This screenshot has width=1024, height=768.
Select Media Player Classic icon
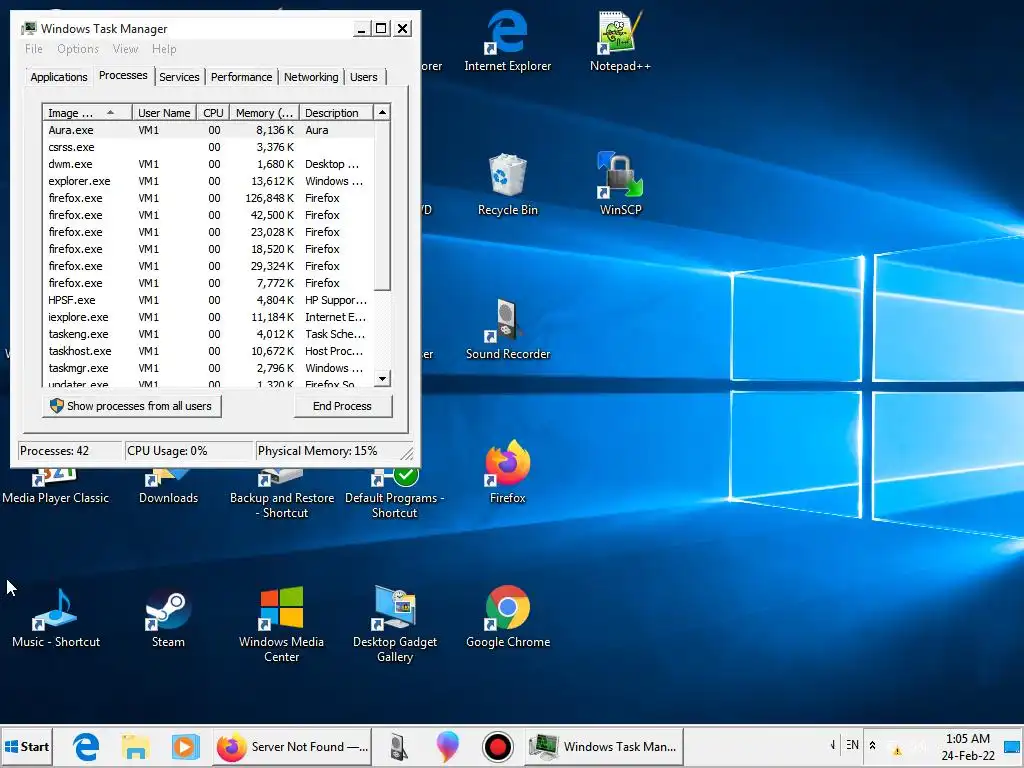(x=56, y=488)
